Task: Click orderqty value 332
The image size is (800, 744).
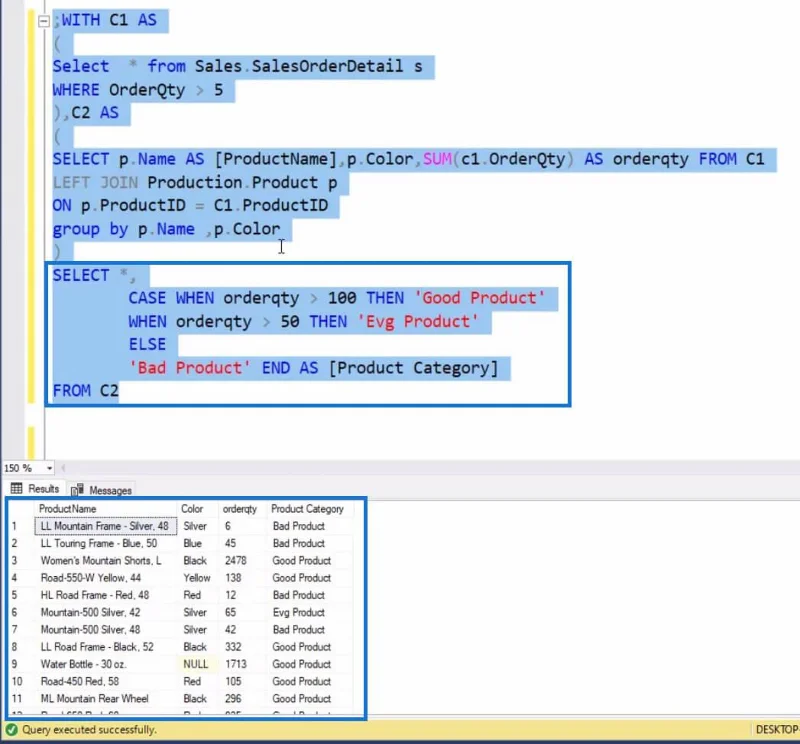Action: click(243, 647)
